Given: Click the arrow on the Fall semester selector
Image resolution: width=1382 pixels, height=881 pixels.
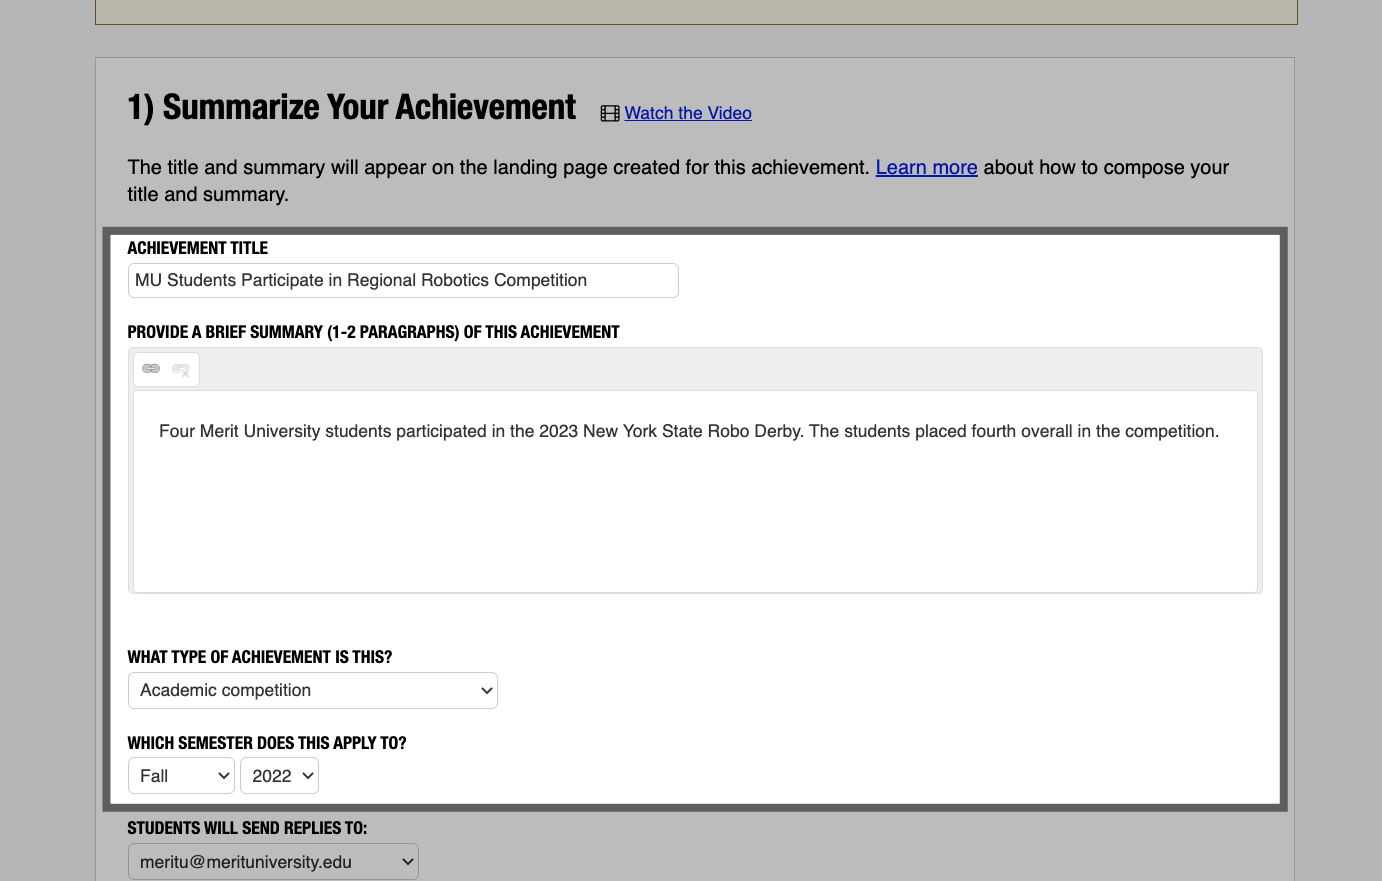Looking at the screenshot, I should click(x=224, y=775).
